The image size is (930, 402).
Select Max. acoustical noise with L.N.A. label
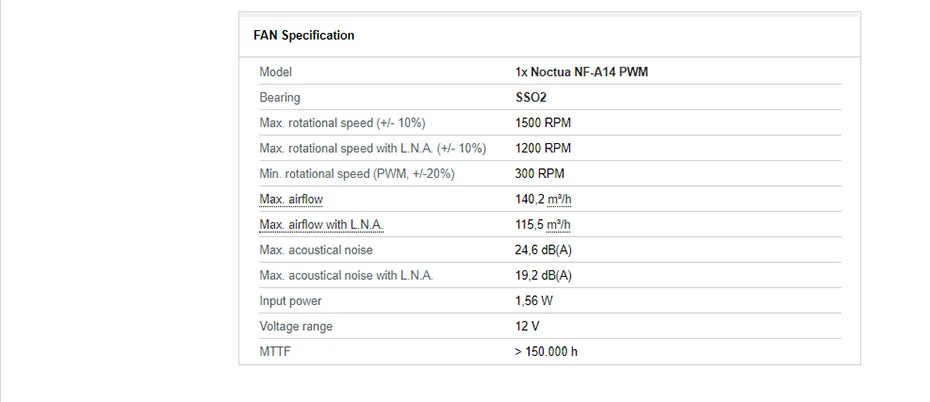pos(346,275)
